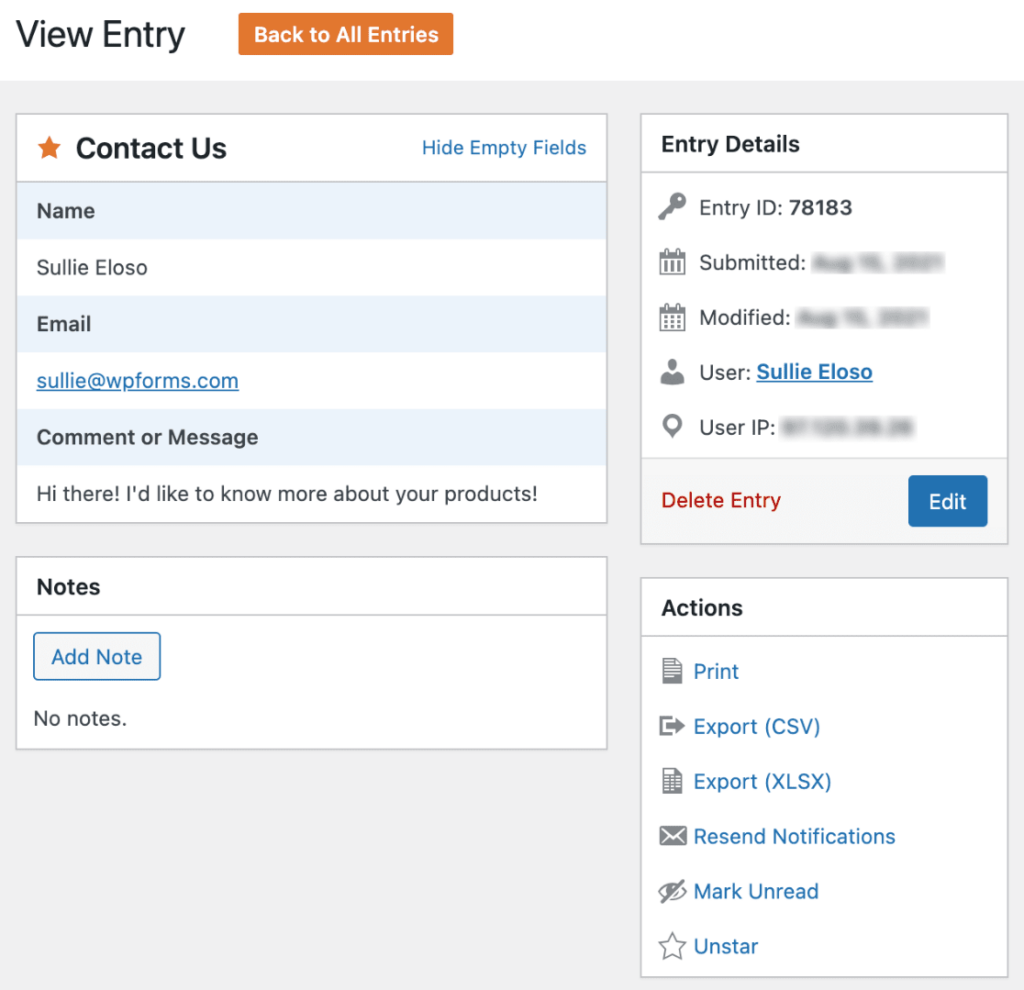
Task: Click the key icon next to Entry ID
Action: tap(674, 207)
